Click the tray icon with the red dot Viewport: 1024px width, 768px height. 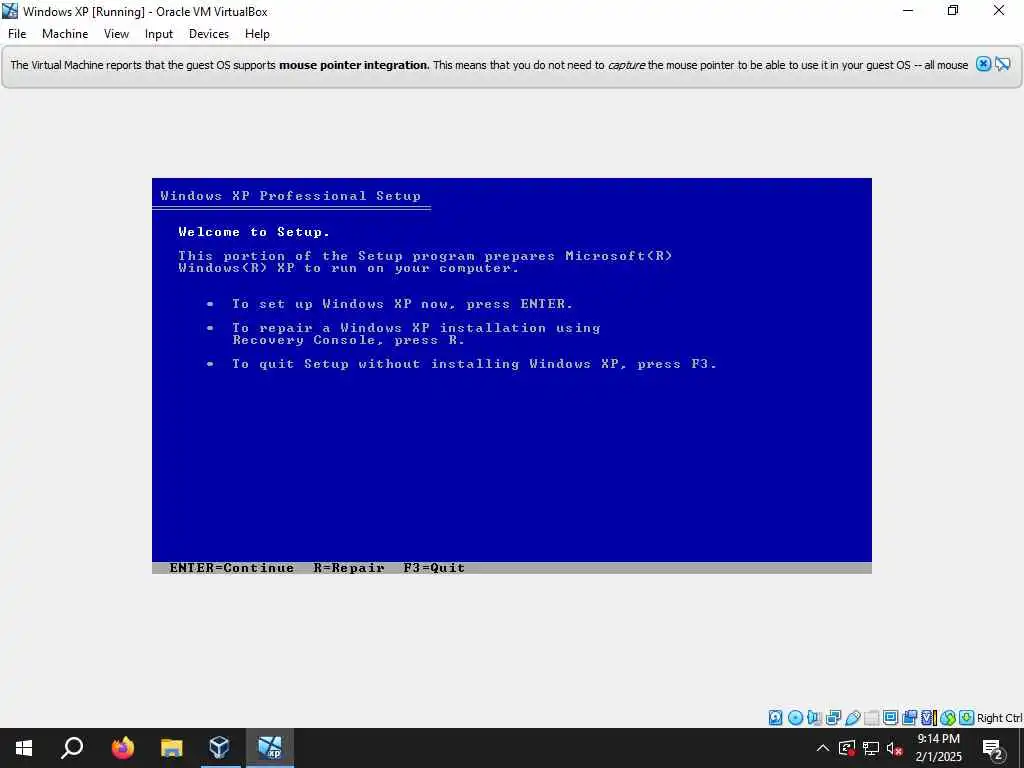pyautogui.click(x=847, y=748)
